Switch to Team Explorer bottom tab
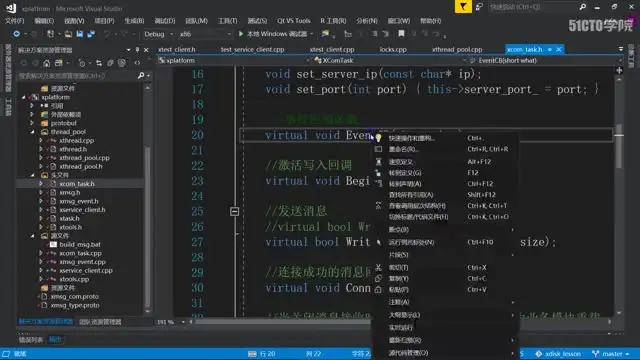Screen dimensions: 640x360 [x=100, y=322]
